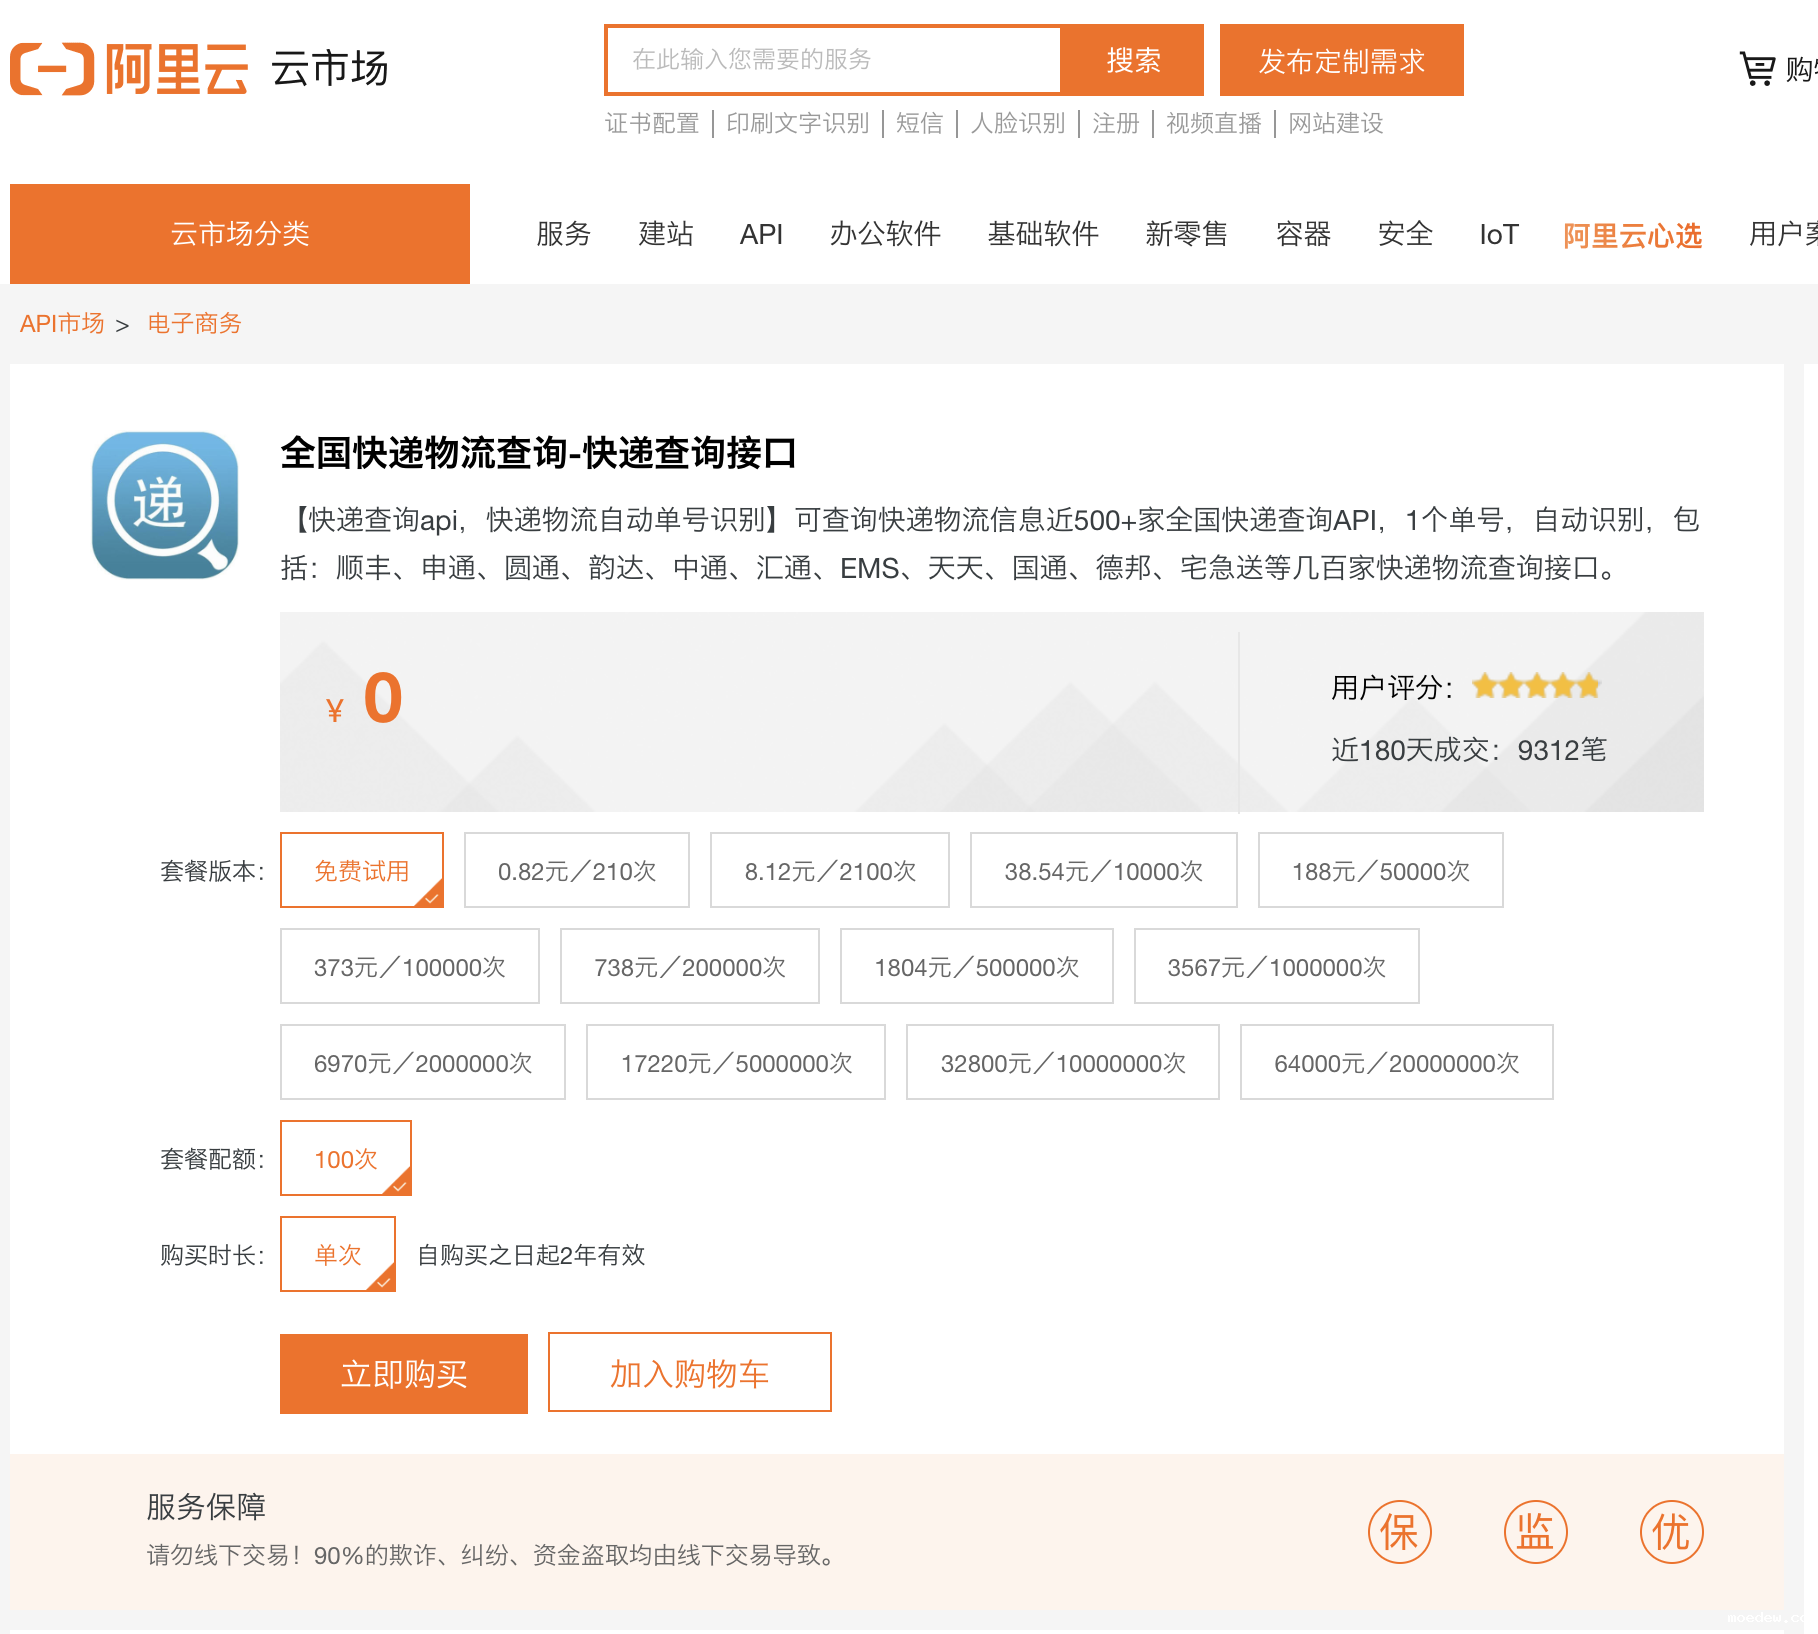The width and height of the screenshot is (1818, 1634).
Task: Select the 单次 purchase duration
Action: point(338,1255)
